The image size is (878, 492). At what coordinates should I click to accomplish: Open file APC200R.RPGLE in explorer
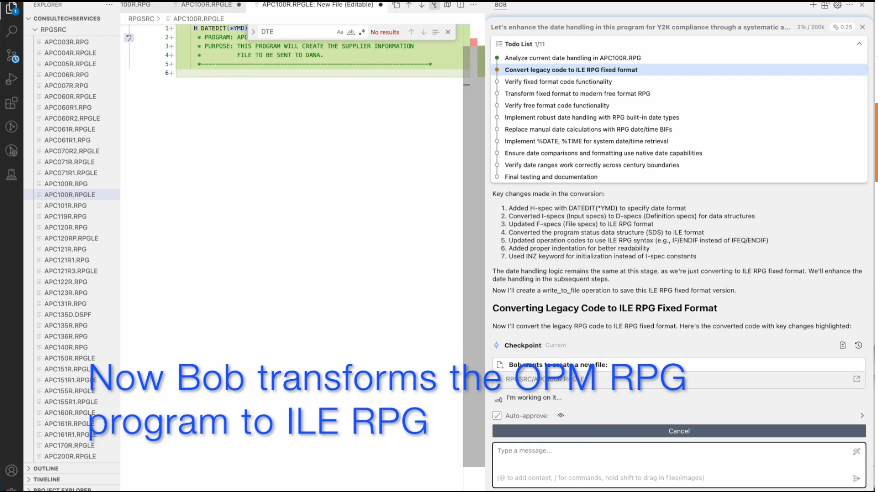coord(70,456)
